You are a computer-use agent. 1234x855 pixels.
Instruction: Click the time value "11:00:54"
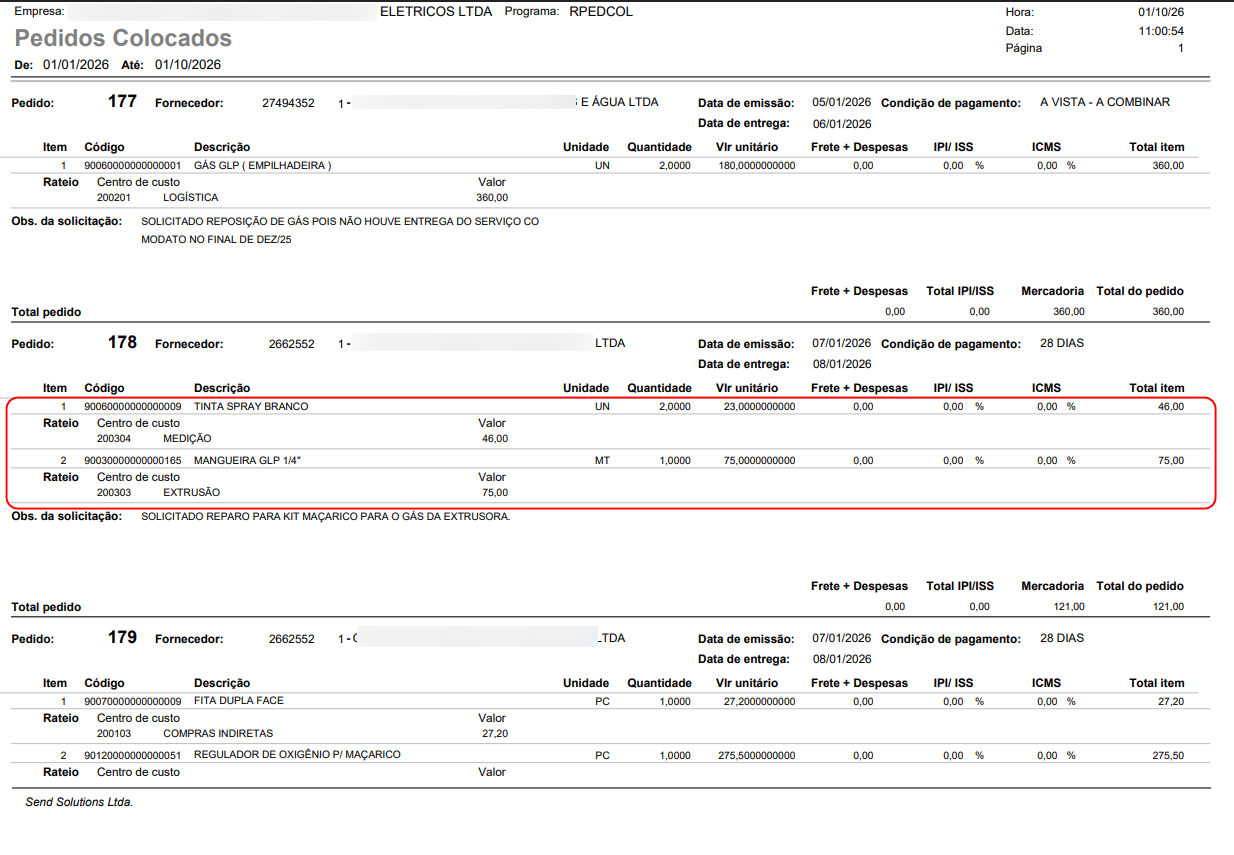[1161, 30]
